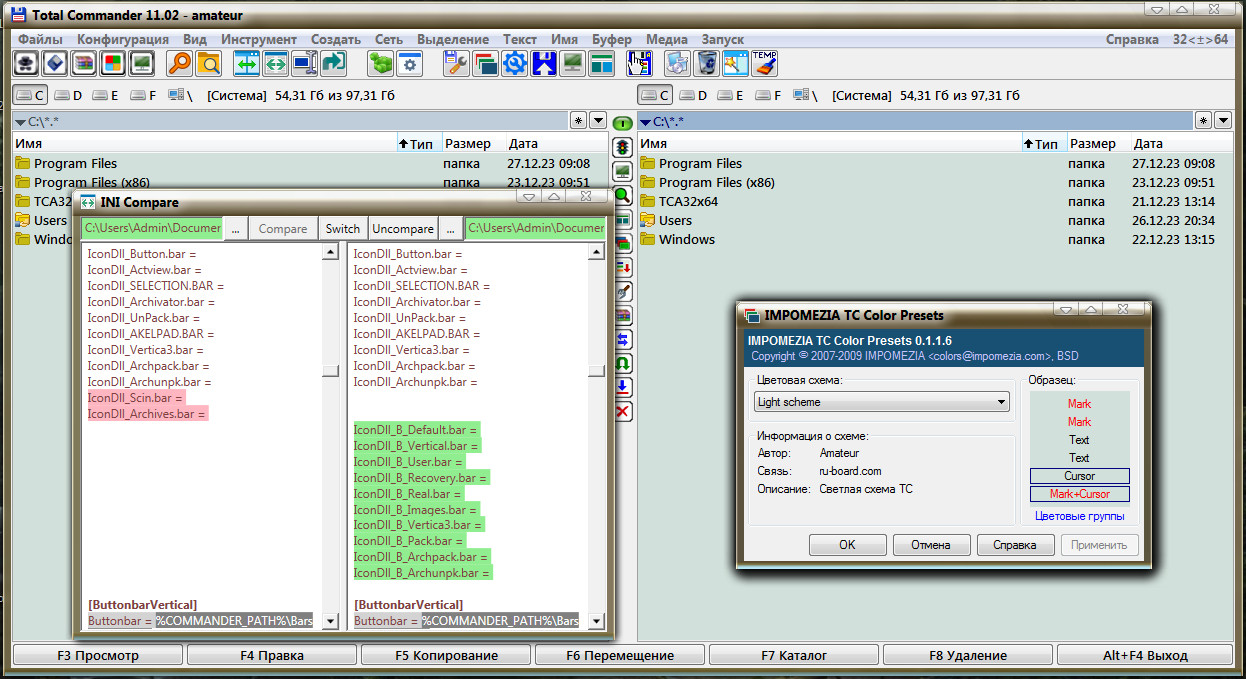
Task: Click the WinRAR archive icon in main toolbar
Action: click(84, 63)
